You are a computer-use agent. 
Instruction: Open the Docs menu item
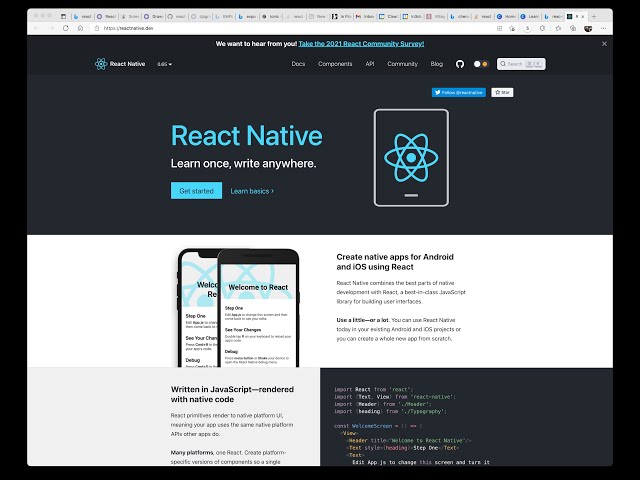298,64
